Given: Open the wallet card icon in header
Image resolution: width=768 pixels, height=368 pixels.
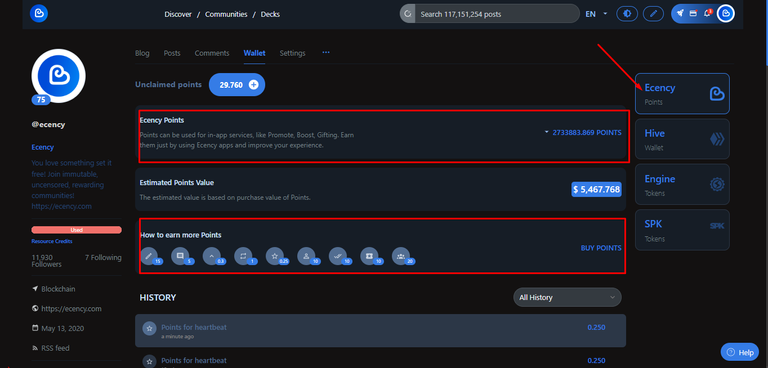Looking at the screenshot, I should click(x=693, y=14).
